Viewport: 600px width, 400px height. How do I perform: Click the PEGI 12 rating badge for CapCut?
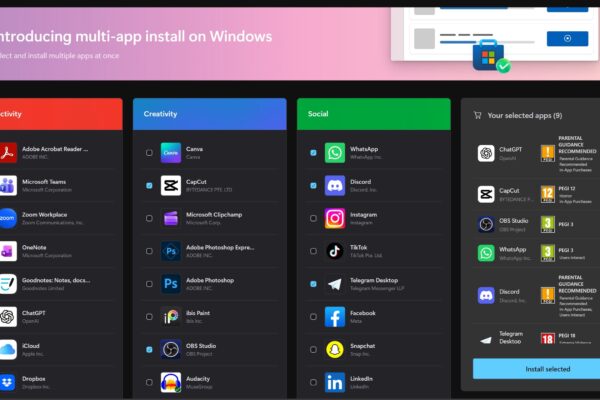click(548, 194)
